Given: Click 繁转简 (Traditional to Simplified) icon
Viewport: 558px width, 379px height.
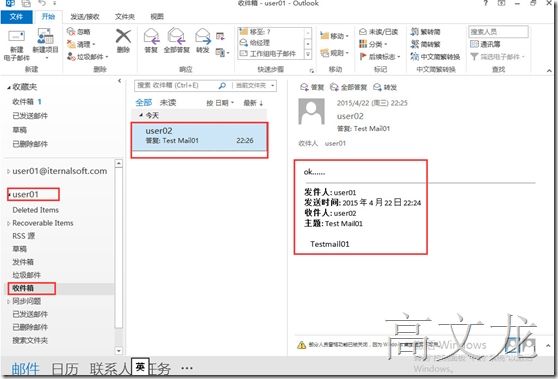Looking at the screenshot, I should (x=425, y=32).
